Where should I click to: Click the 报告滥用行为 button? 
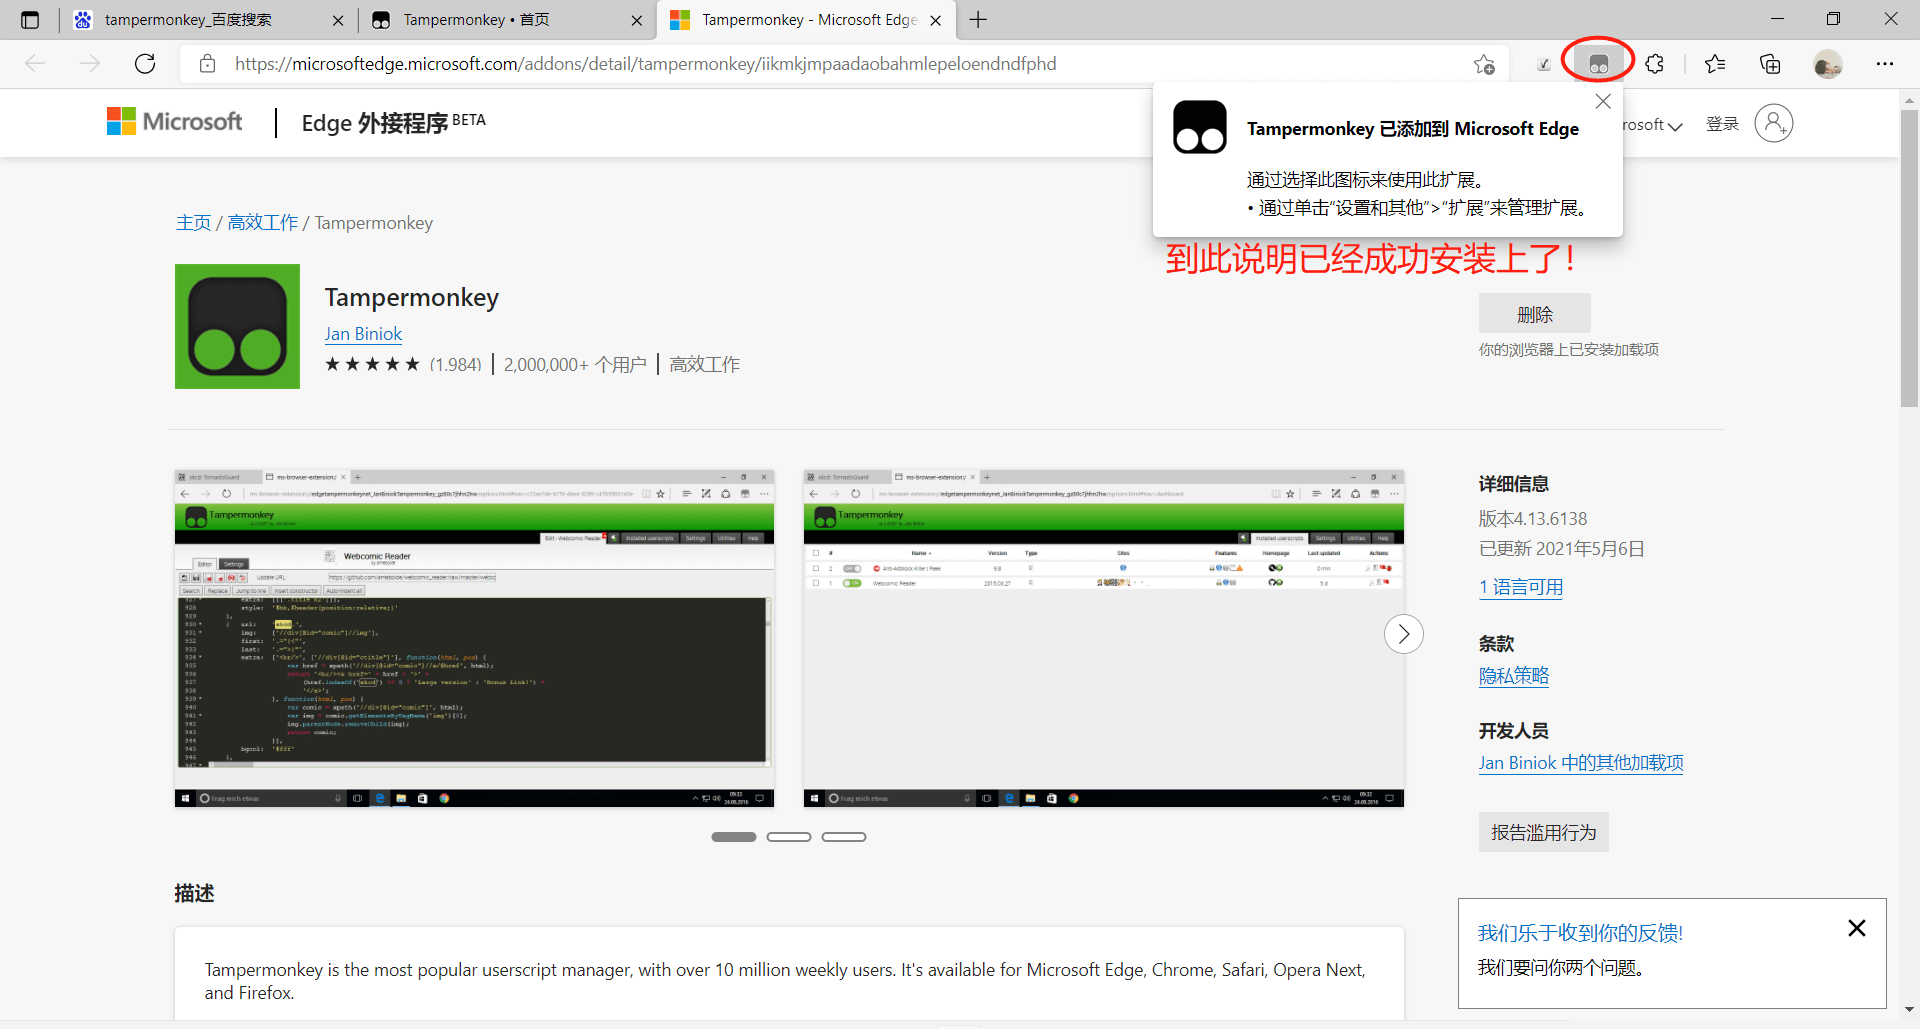[1543, 832]
